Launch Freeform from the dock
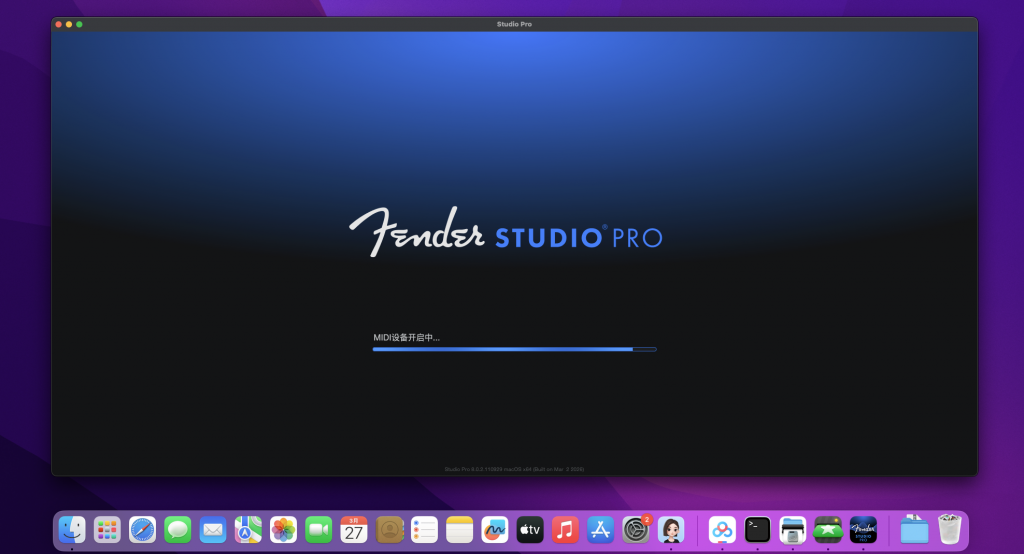Screen dimensions: 1024x554 point(495,529)
